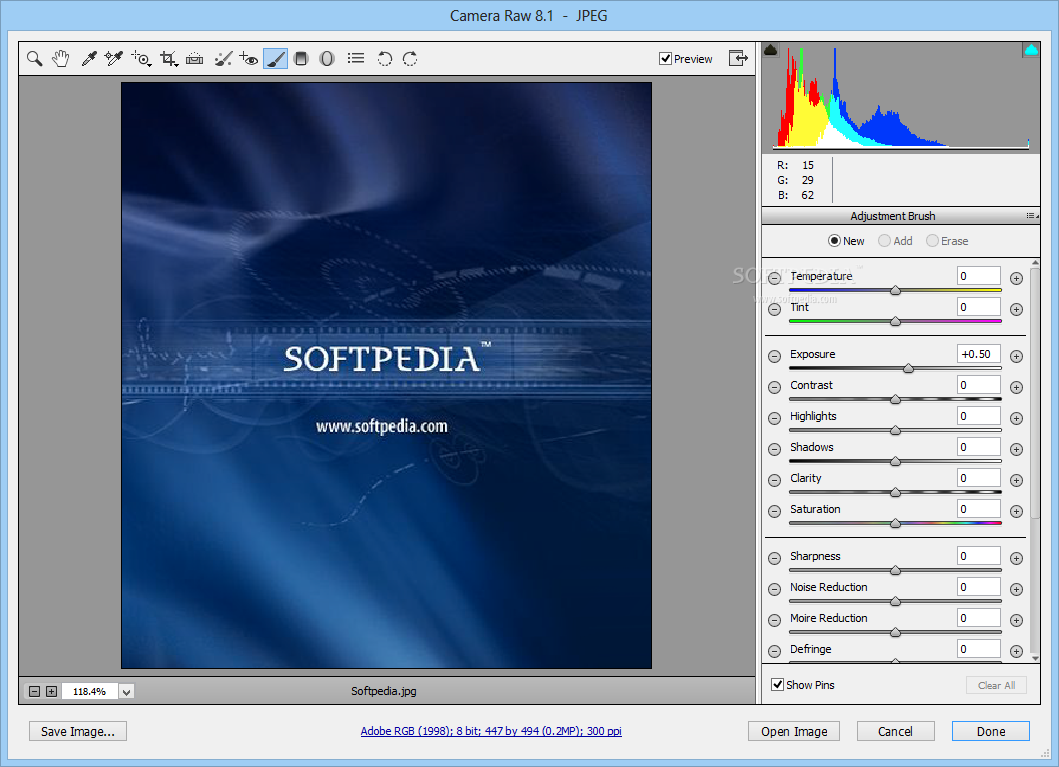This screenshot has width=1059, height=767.
Task: Activate the Red Eye Removal tool
Action: pyautogui.click(x=249, y=59)
